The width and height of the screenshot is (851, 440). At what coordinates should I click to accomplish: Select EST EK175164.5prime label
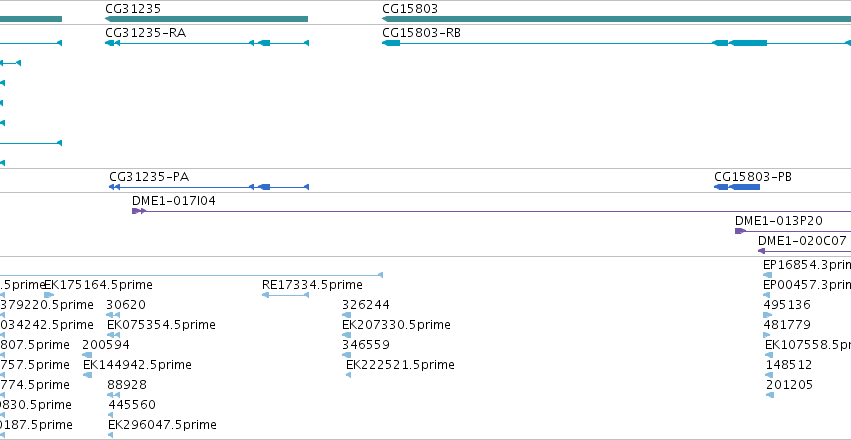click(x=98, y=285)
